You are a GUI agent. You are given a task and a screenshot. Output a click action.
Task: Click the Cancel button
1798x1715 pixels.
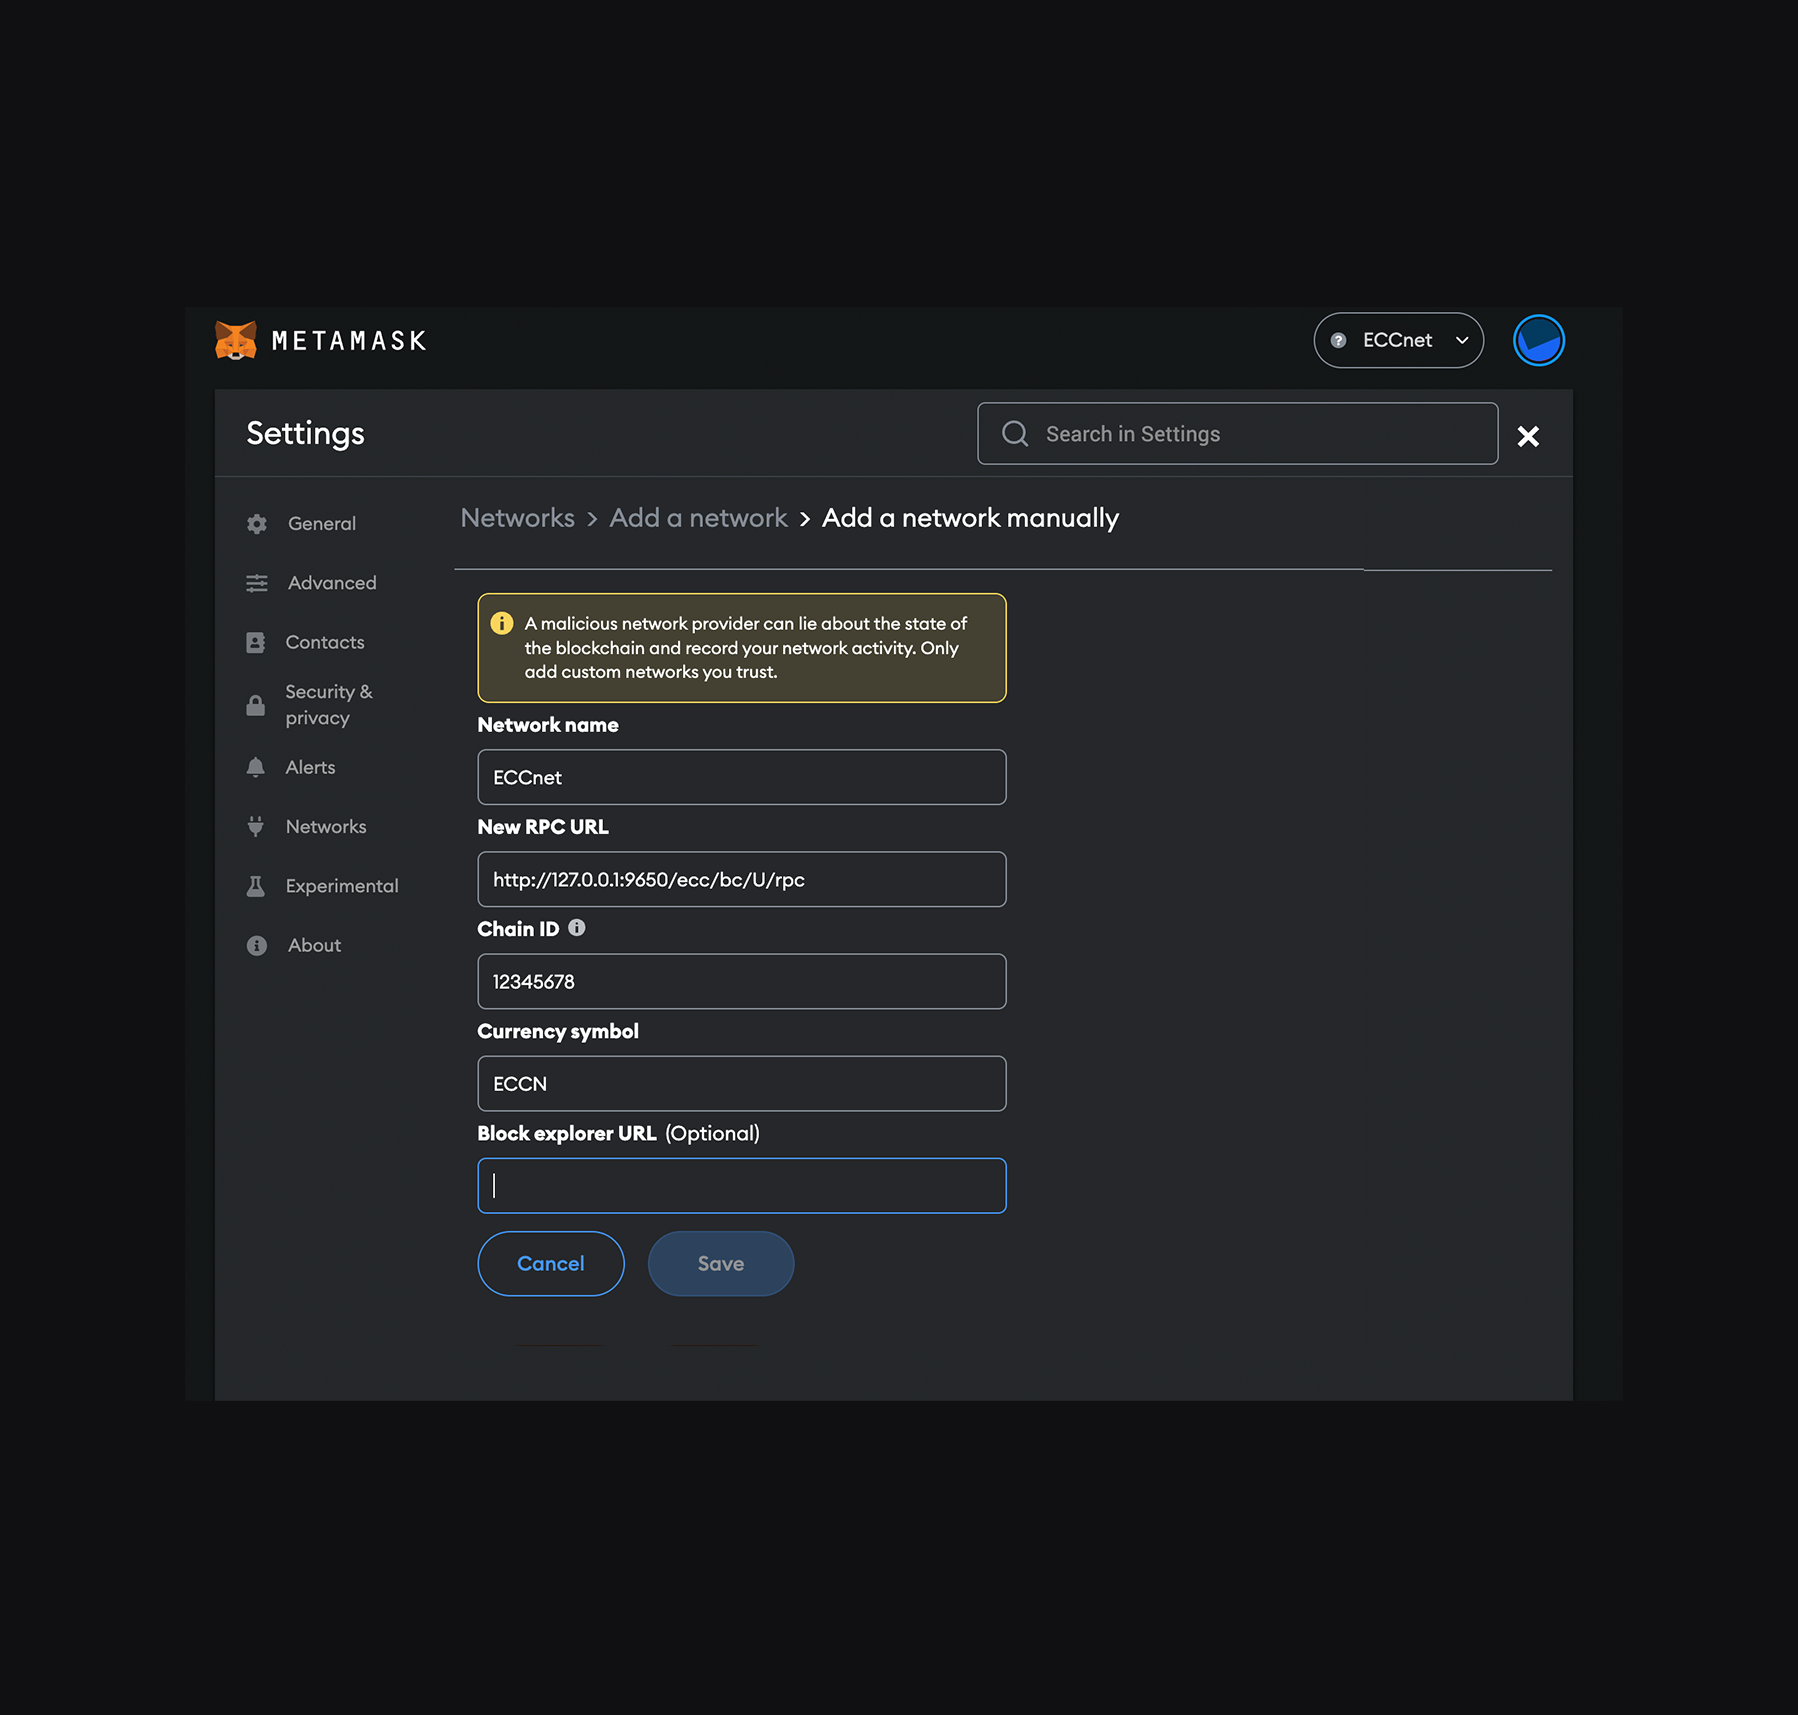[x=550, y=1263]
